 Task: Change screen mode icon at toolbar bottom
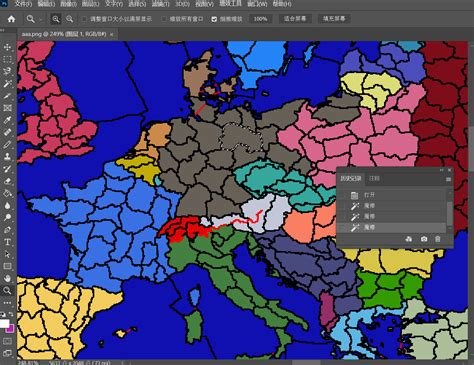point(7,353)
